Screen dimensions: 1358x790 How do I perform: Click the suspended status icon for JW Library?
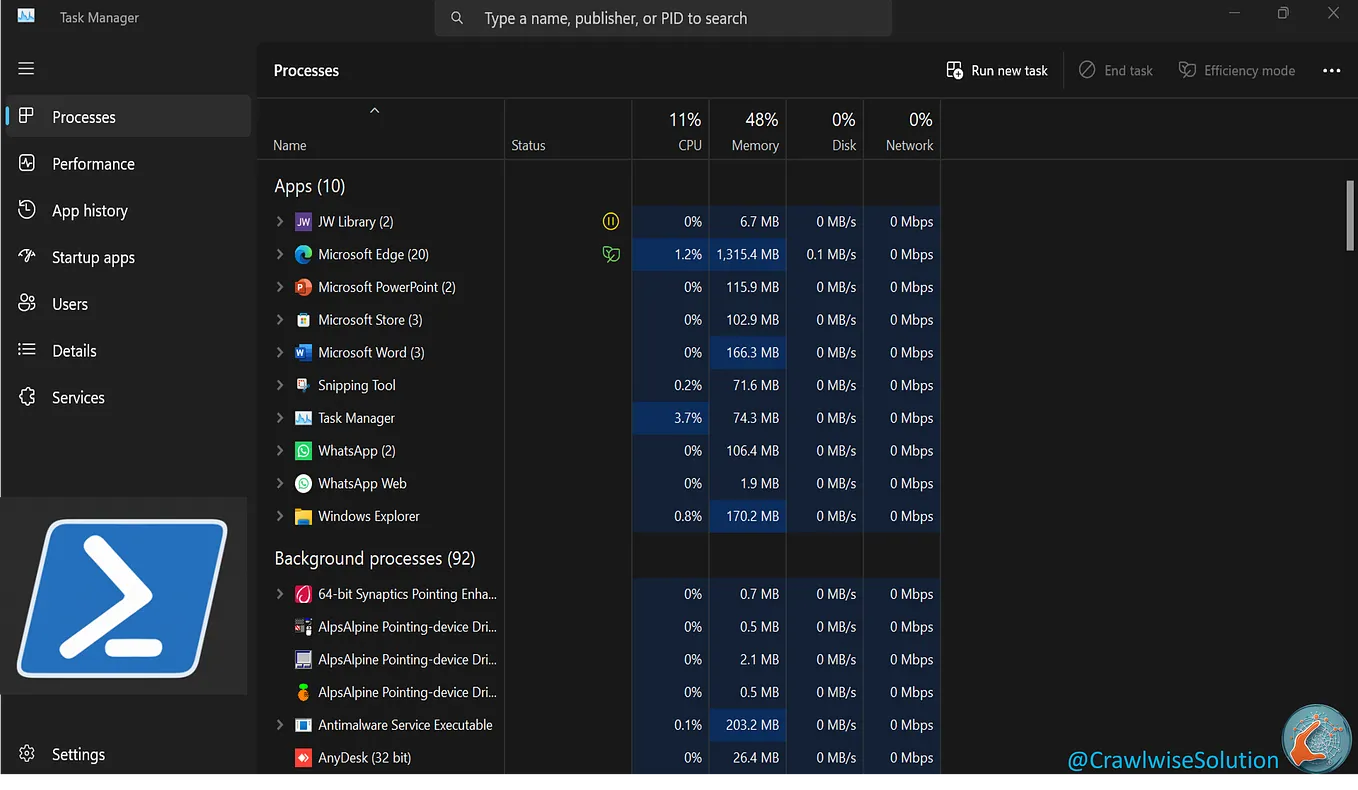(611, 221)
